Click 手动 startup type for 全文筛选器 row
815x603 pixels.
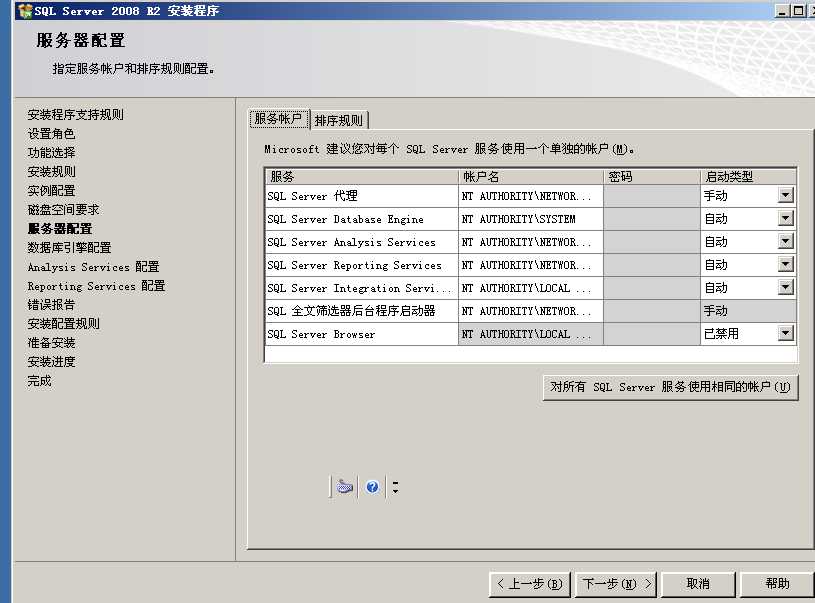tap(748, 311)
